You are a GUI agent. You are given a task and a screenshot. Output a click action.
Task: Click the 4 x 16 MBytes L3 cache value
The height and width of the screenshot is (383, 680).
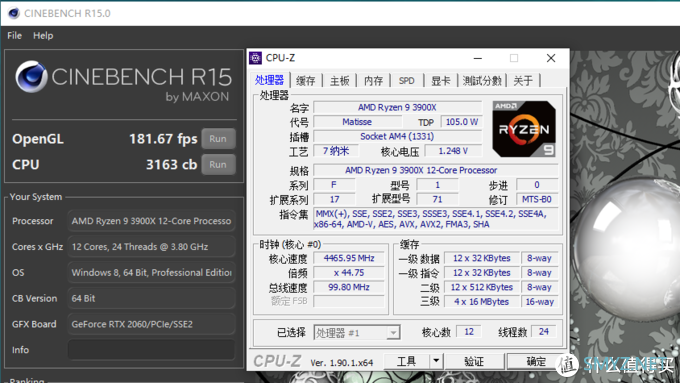tap(481, 301)
